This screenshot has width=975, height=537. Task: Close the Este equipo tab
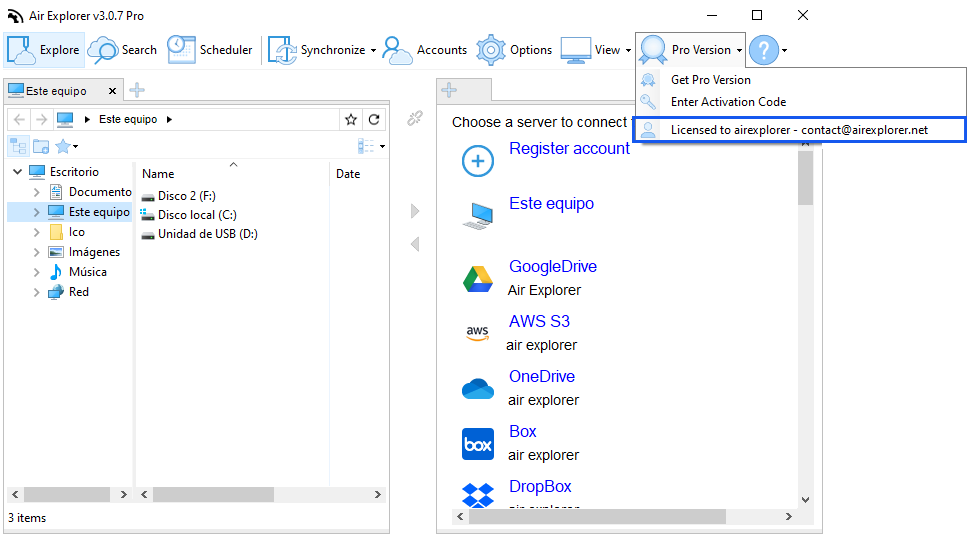click(113, 91)
